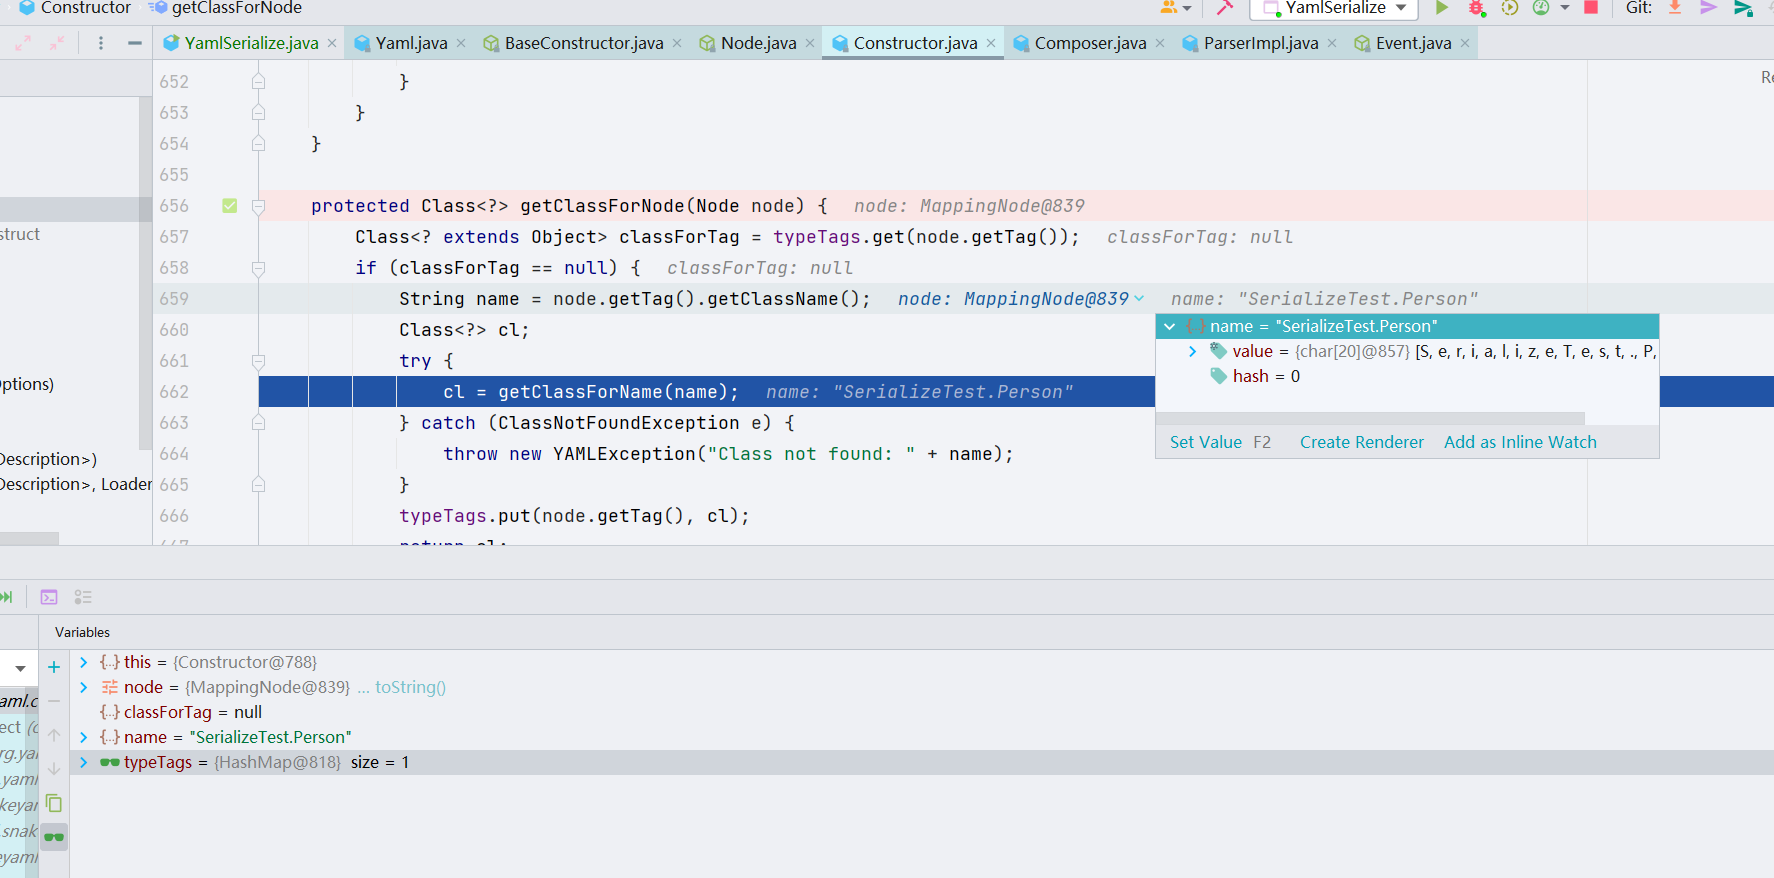
Task: Click the Add as Inline Watch link
Action: point(1519,442)
